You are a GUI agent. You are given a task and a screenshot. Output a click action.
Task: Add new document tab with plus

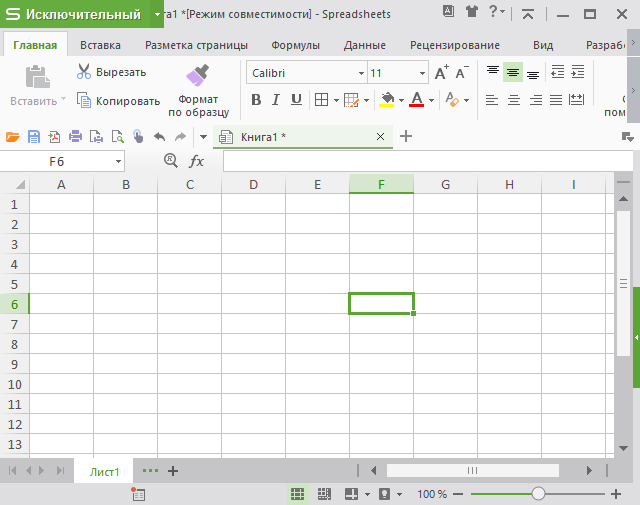[406, 136]
